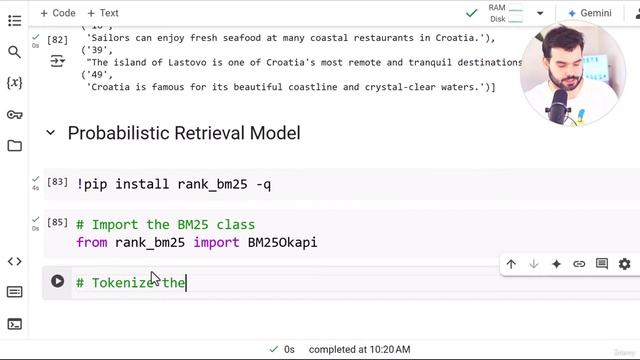Collapse the Probabilistic Retrieval Model section
640x360 pixels.
point(51,133)
